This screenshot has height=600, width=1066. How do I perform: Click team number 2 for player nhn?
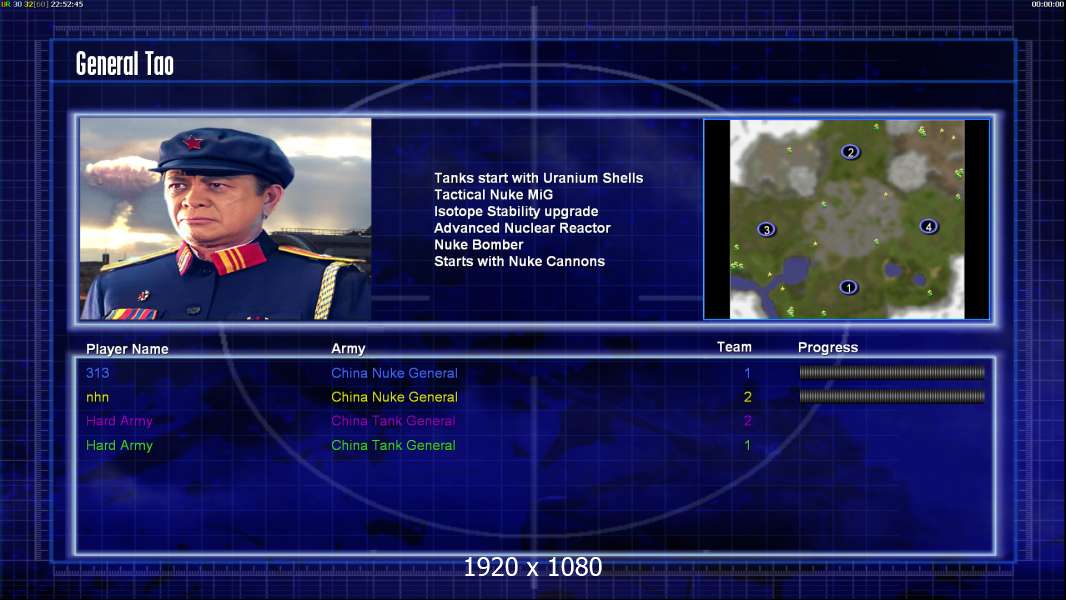pos(747,397)
